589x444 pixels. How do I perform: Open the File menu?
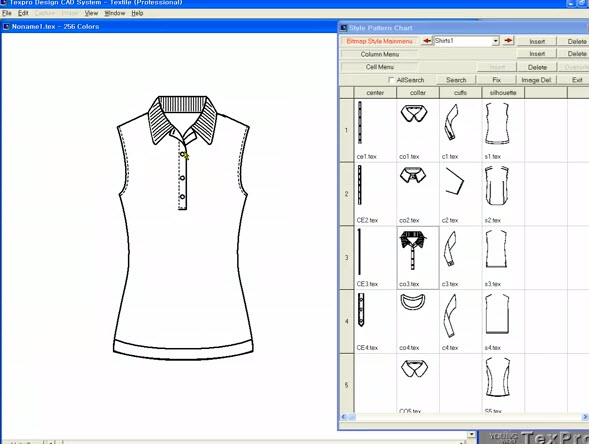click(6, 13)
